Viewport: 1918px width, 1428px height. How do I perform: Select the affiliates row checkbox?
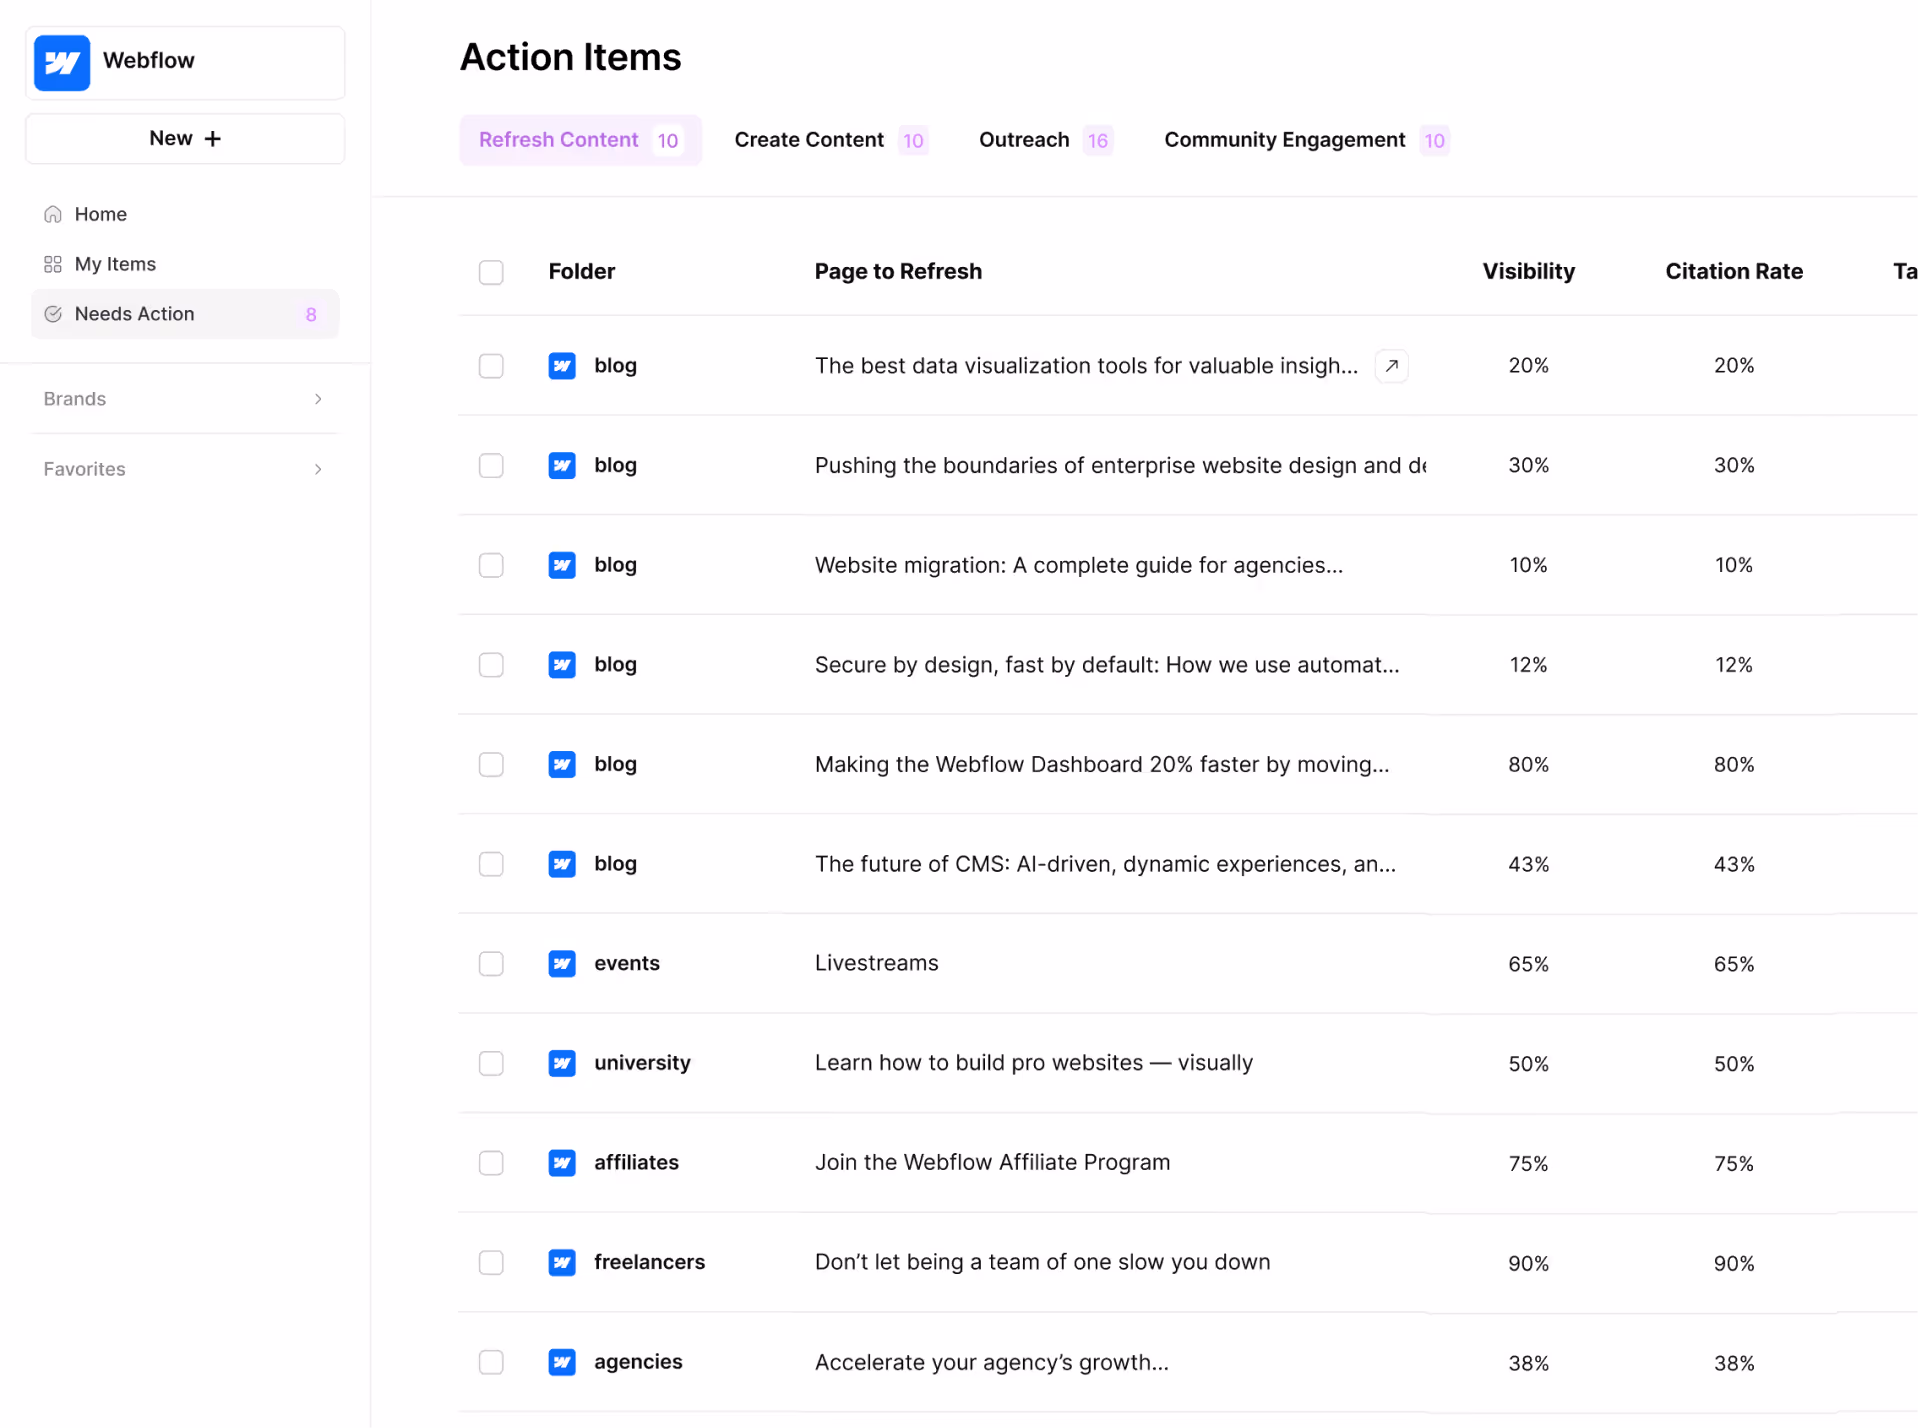pyautogui.click(x=491, y=1163)
